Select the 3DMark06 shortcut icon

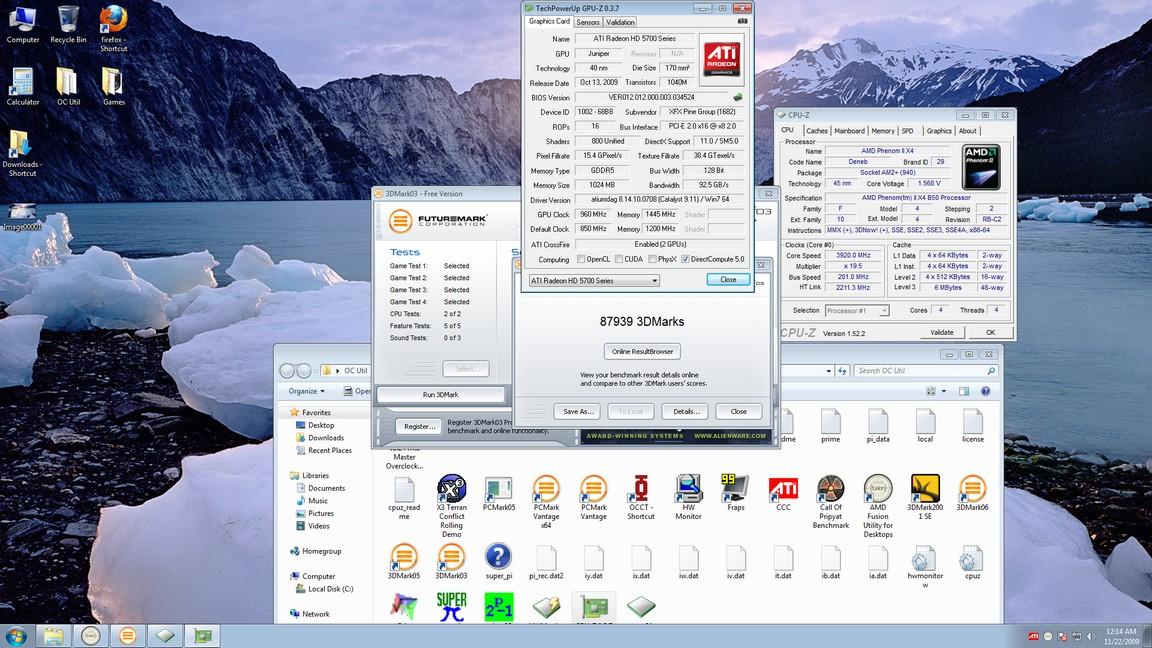pyautogui.click(x=972, y=493)
